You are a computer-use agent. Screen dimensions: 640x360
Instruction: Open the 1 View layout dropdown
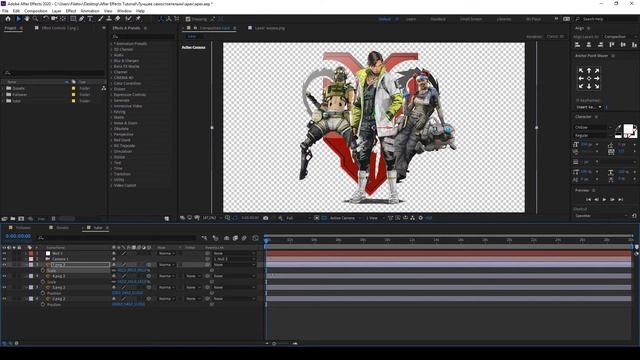pyautogui.click(x=374, y=218)
